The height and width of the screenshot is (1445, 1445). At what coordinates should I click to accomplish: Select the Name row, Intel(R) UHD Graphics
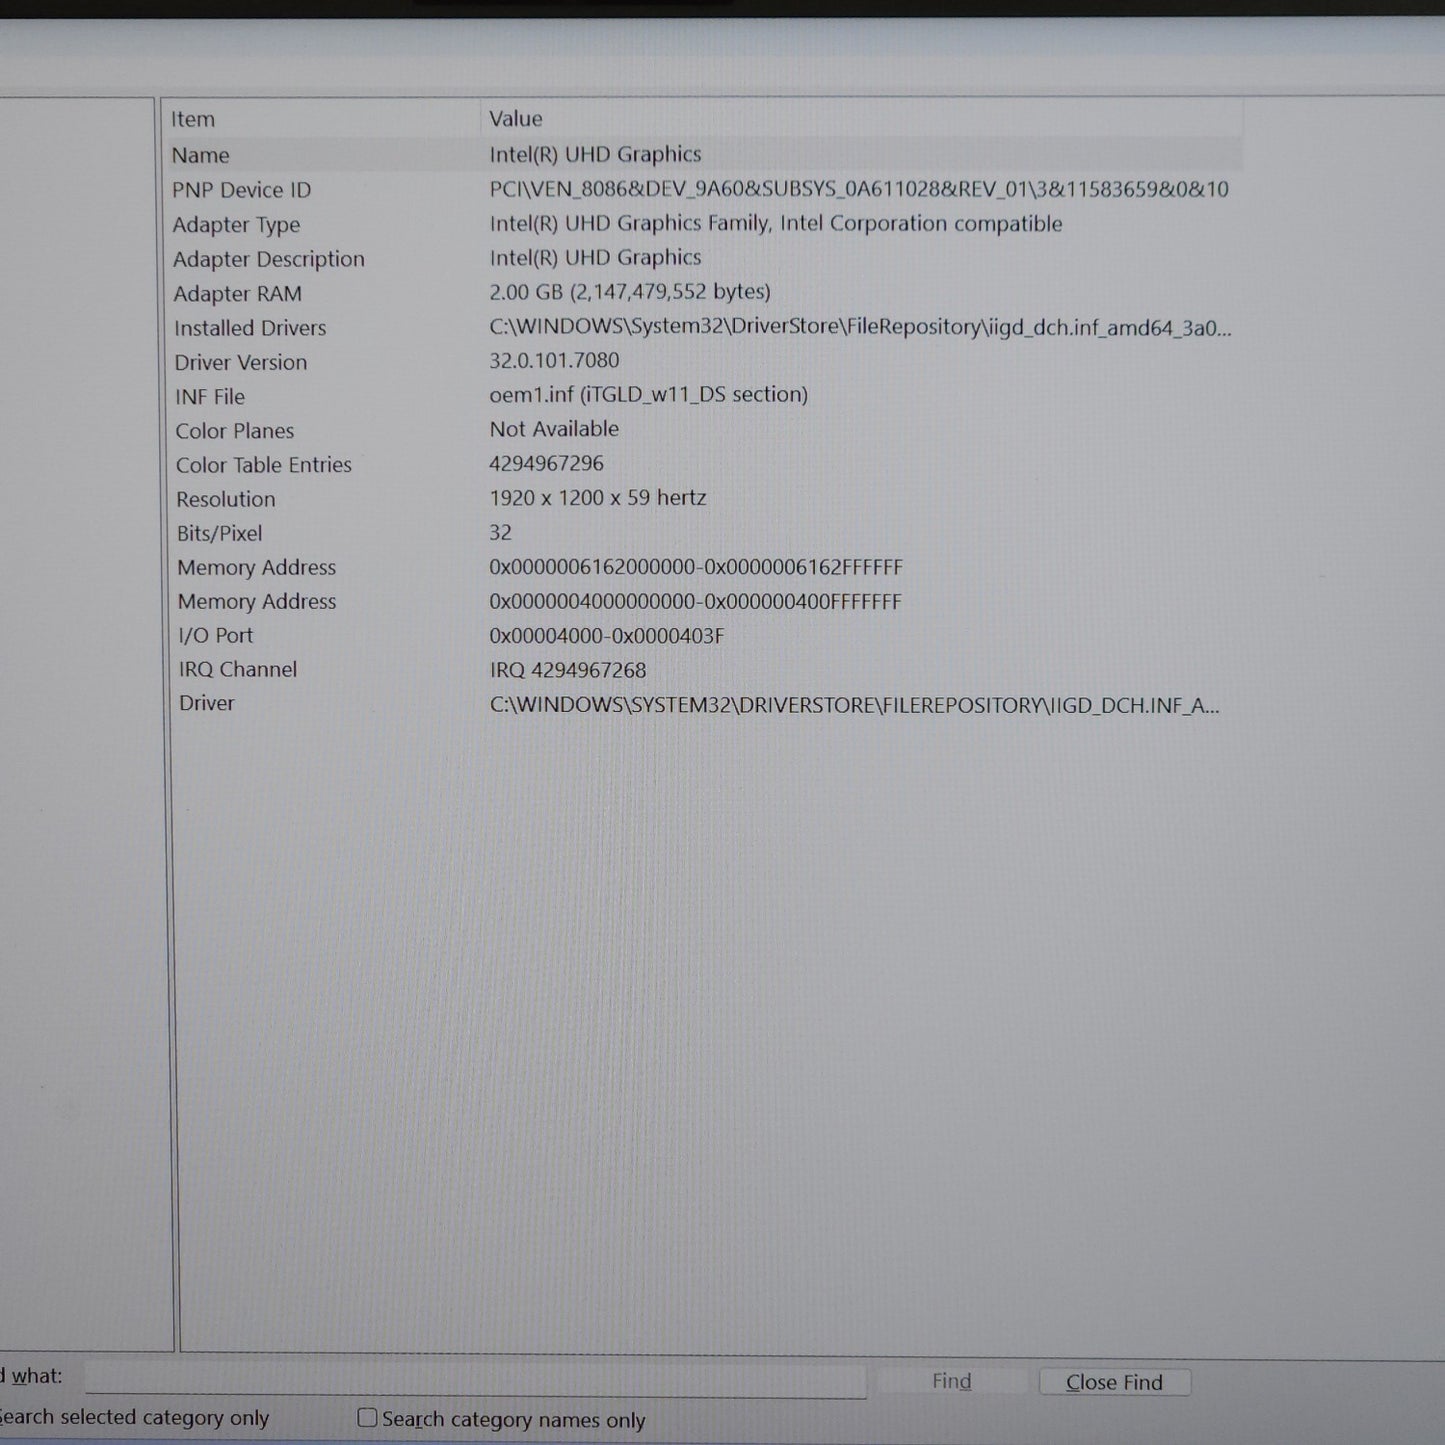[595, 155]
